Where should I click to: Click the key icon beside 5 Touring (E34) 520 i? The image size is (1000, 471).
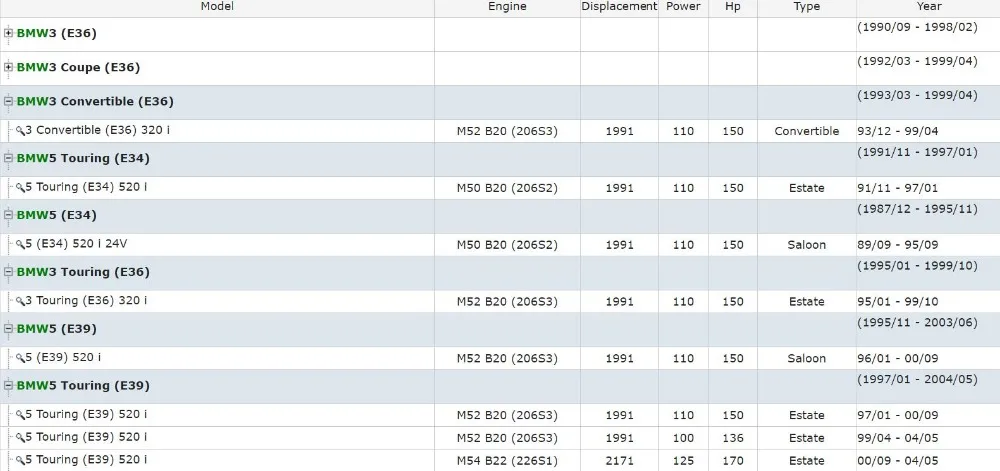point(20,188)
